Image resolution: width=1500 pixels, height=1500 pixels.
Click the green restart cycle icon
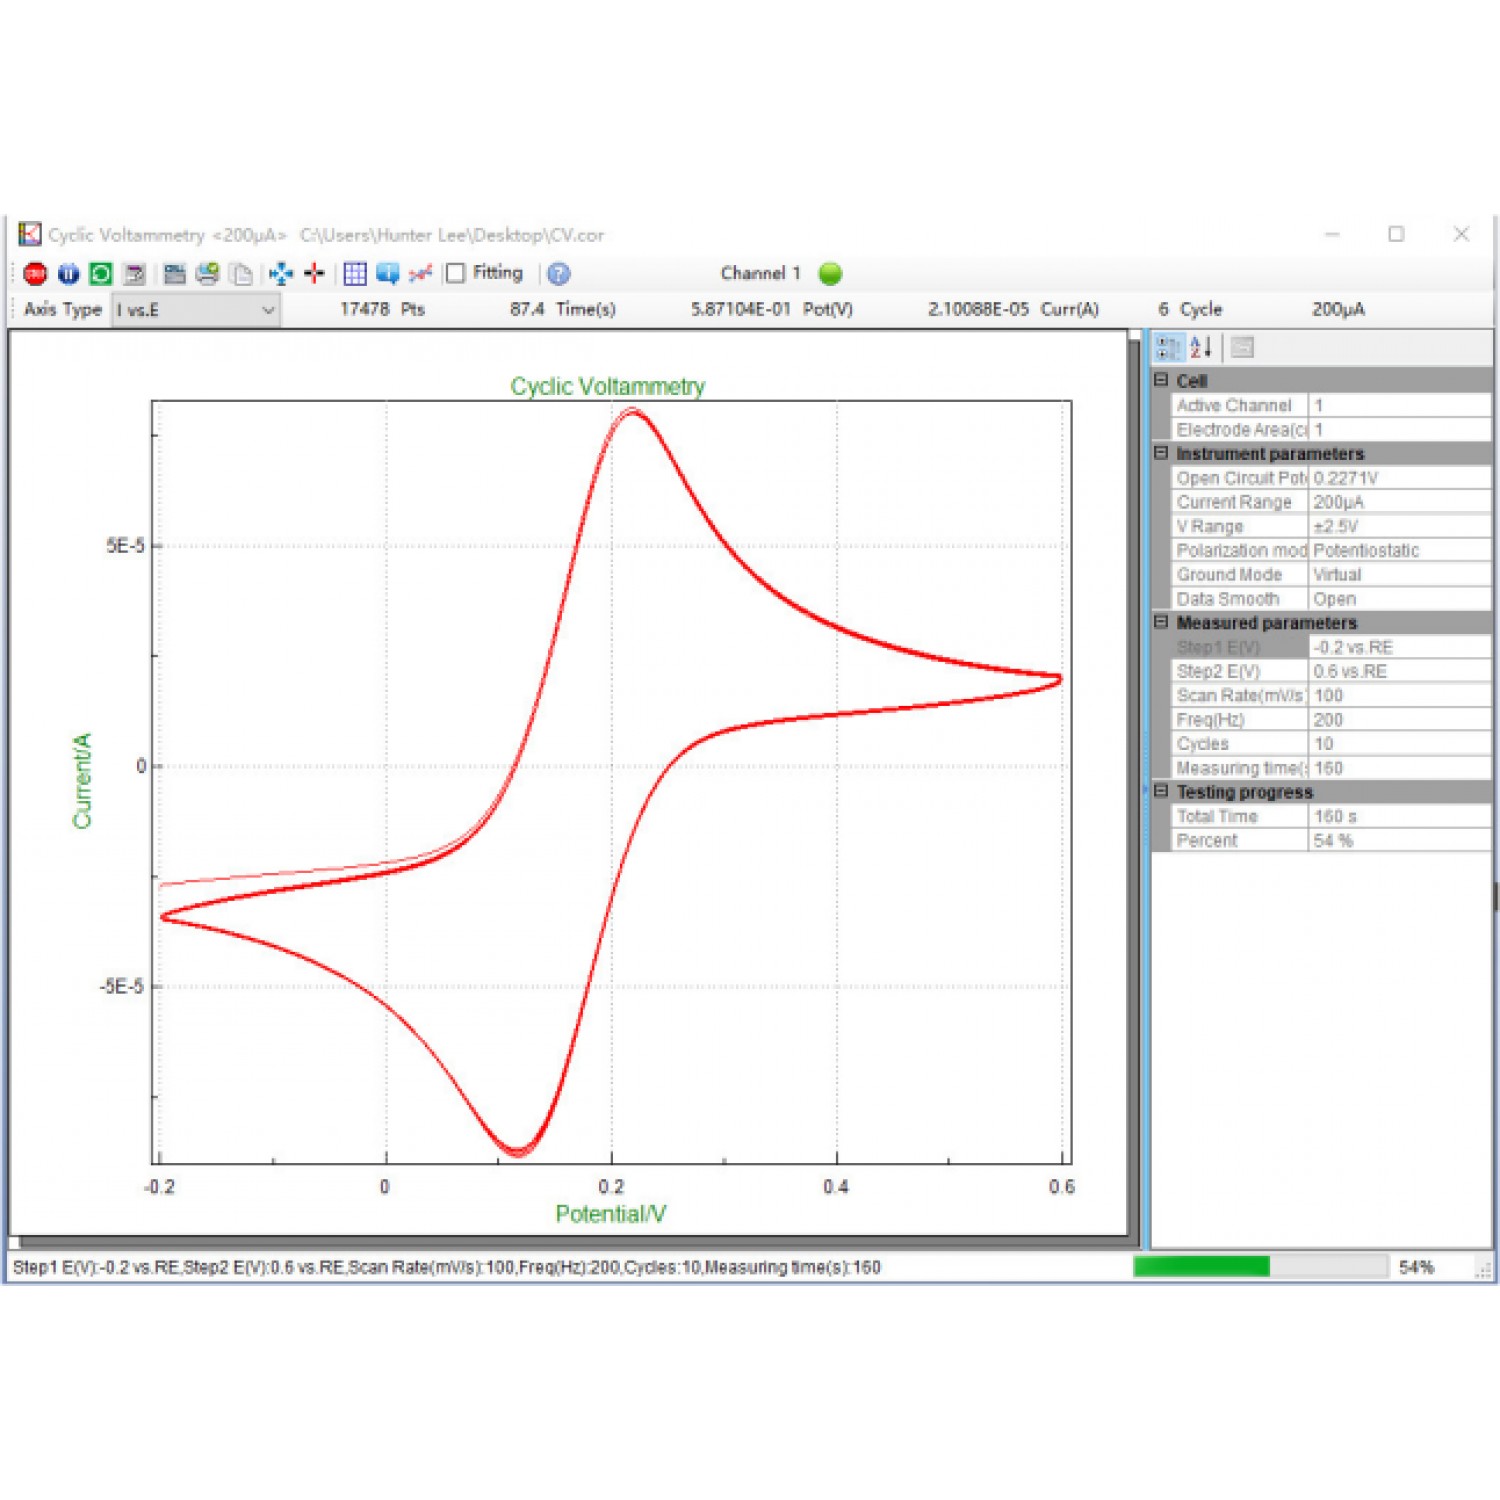coord(101,274)
